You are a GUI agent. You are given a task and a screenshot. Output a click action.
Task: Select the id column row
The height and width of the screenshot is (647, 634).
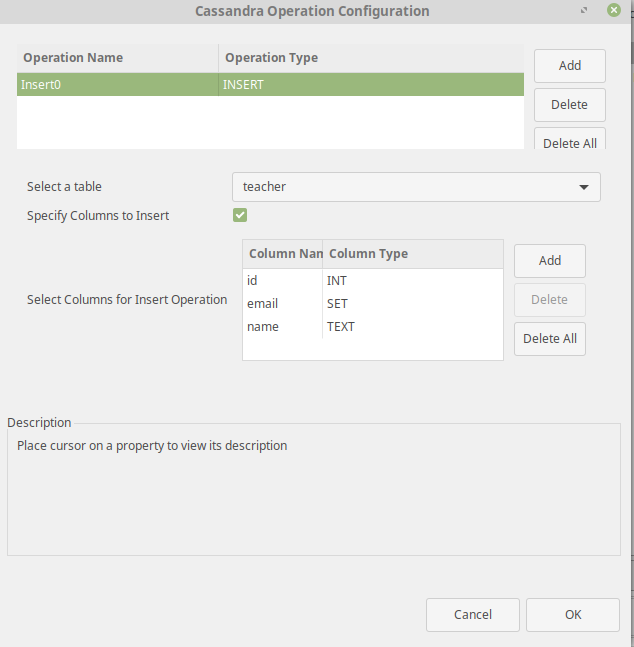point(373,281)
